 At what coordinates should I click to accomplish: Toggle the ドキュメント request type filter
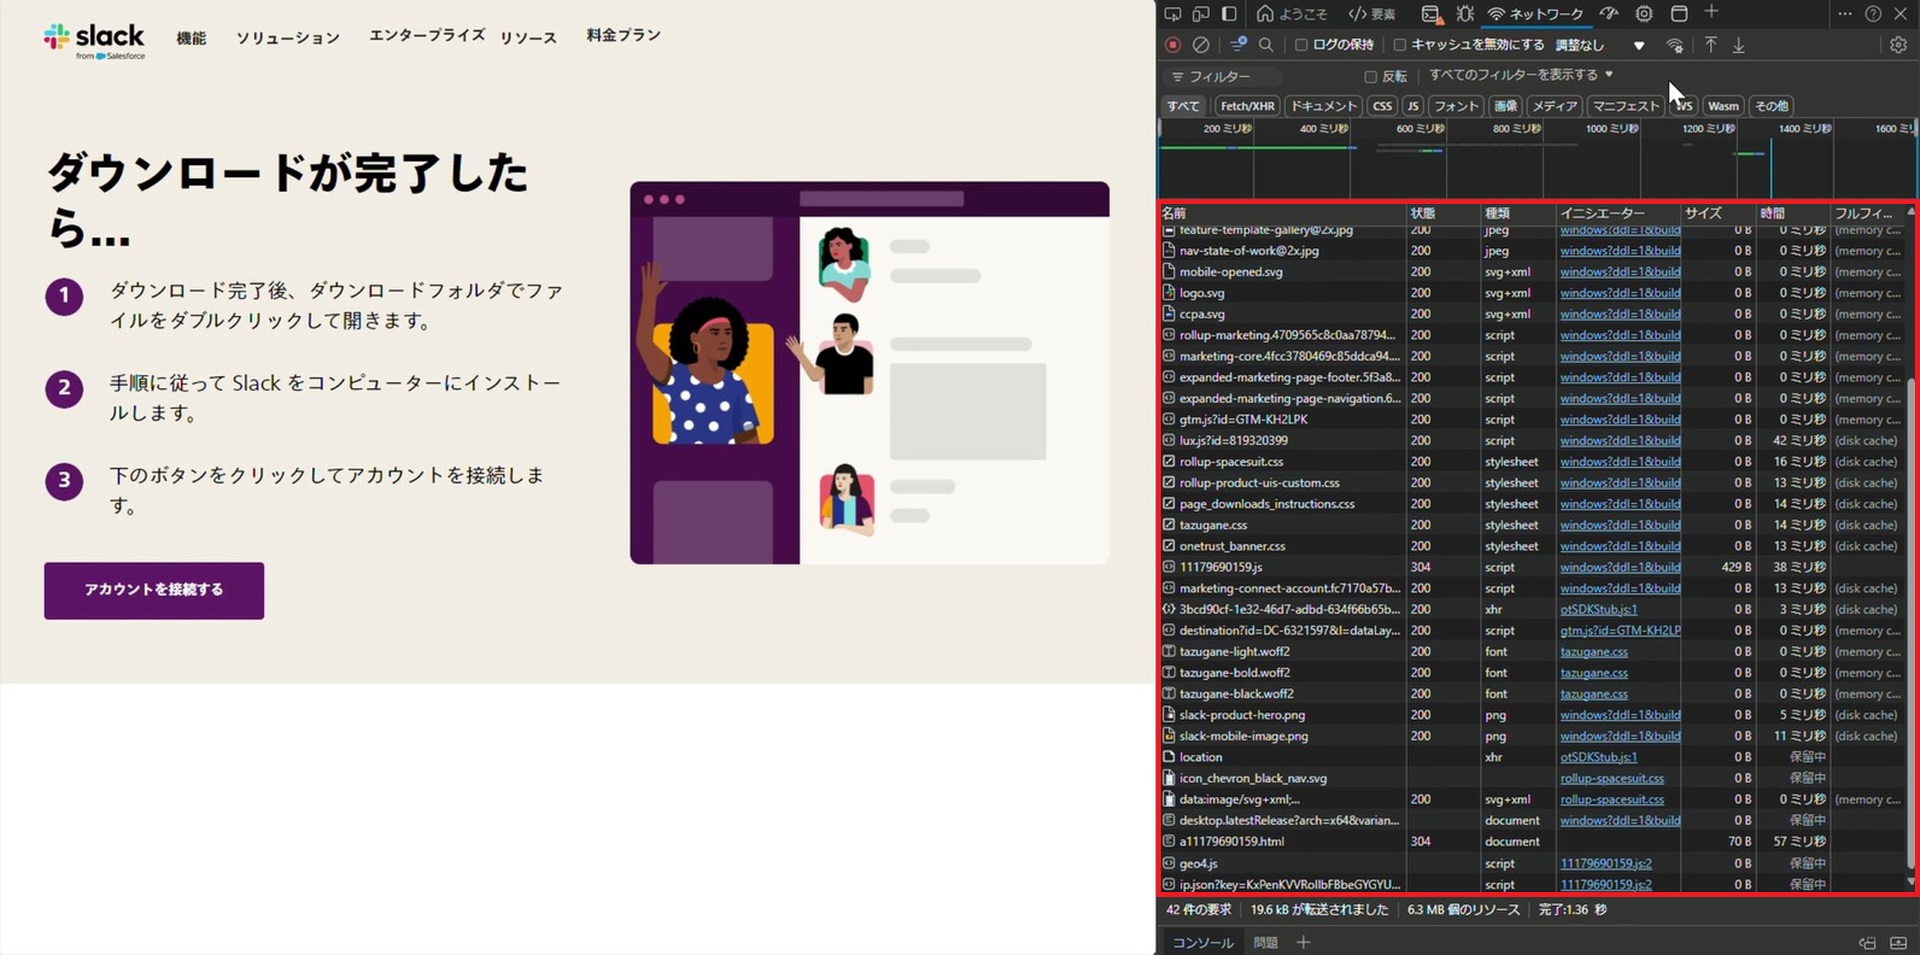(x=1323, y=106)
